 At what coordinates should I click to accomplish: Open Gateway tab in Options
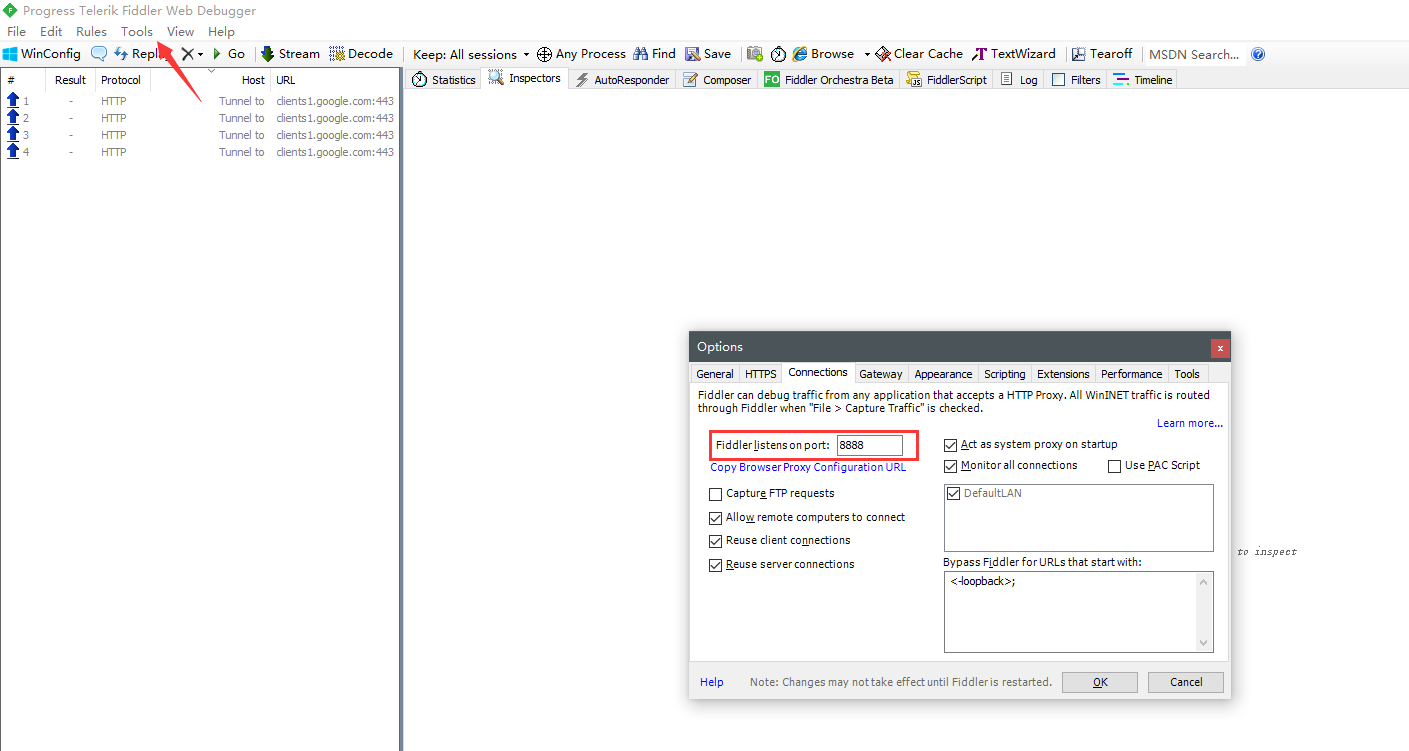click(880, 374)
